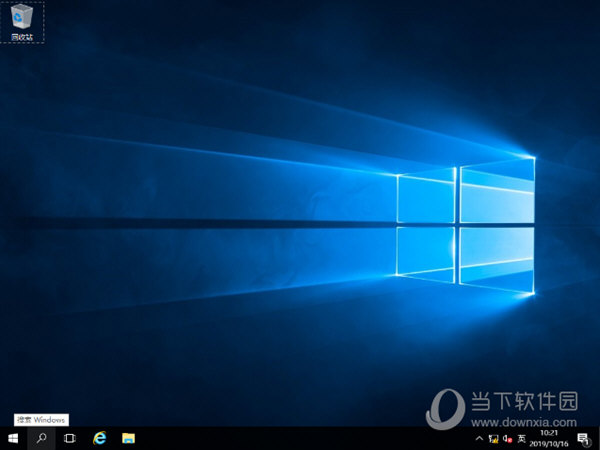
Task: Open the clock showing 10:21
Action: point(549,439)
